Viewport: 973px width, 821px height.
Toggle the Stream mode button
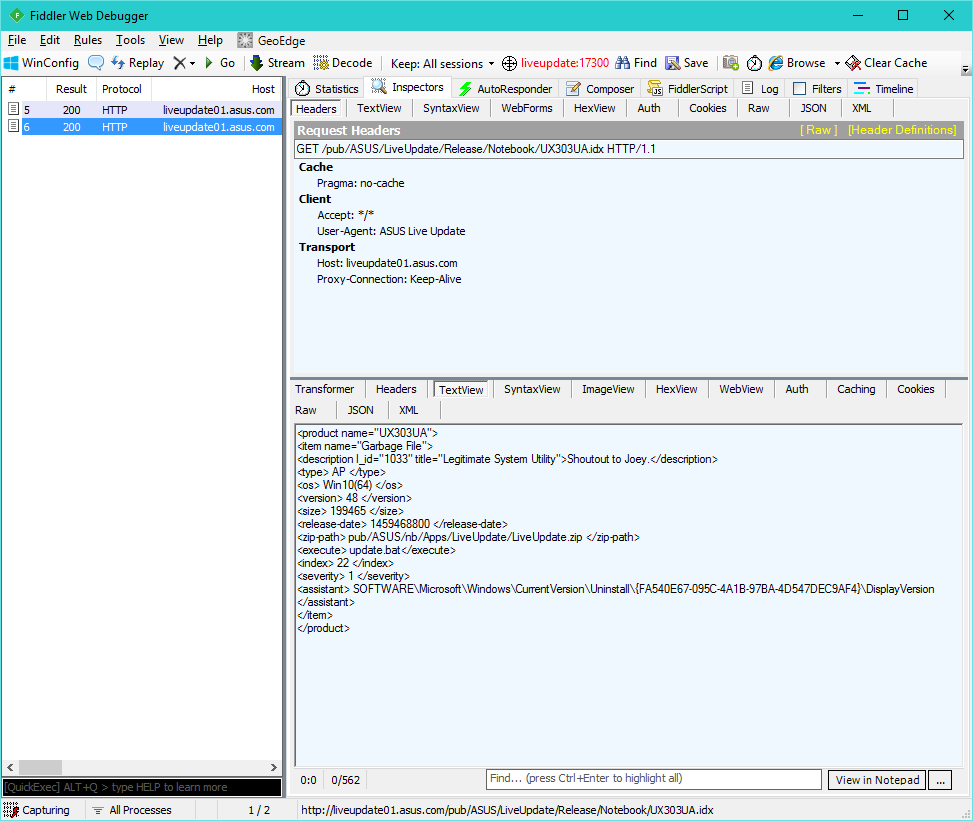point(277,63)
